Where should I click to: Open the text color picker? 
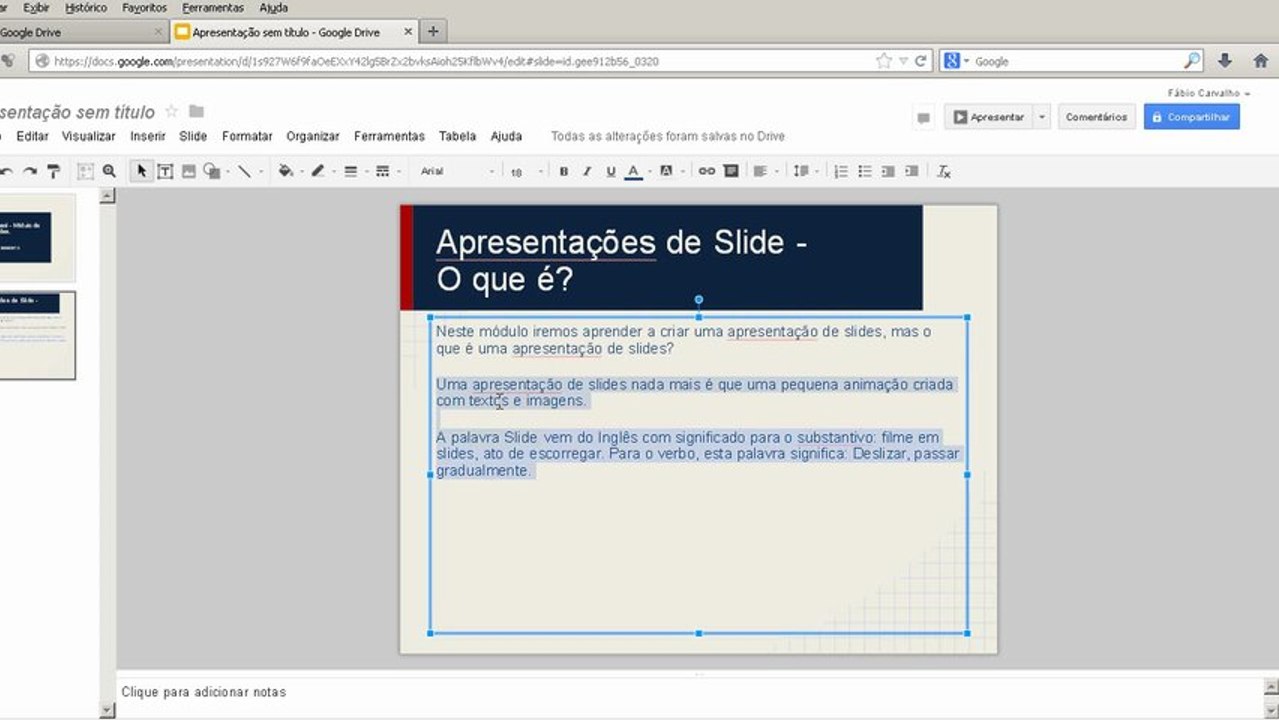coord(633,171)
